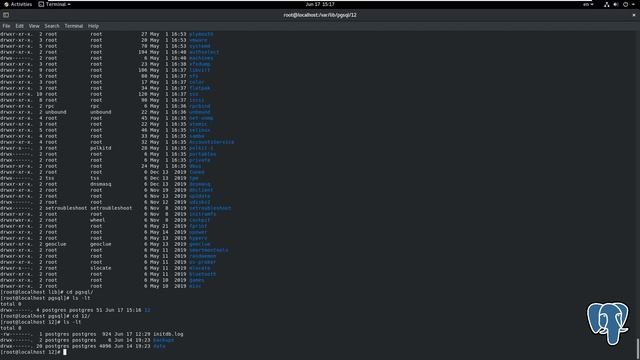Image resolution: width=640 pixels, height=360 pixels.
Task: Click the blue 'setroubleshoot' directory name
Action: (210, 208)
